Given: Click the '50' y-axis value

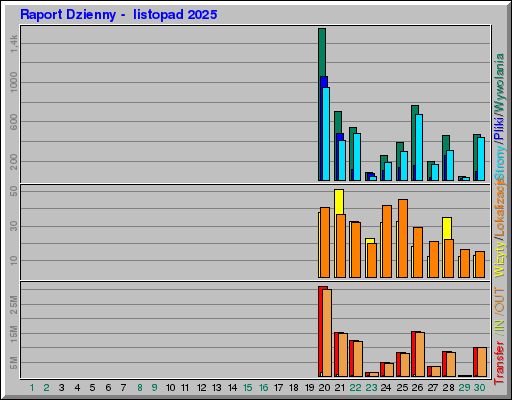Looking at the screenshot, I should point(14,191).
